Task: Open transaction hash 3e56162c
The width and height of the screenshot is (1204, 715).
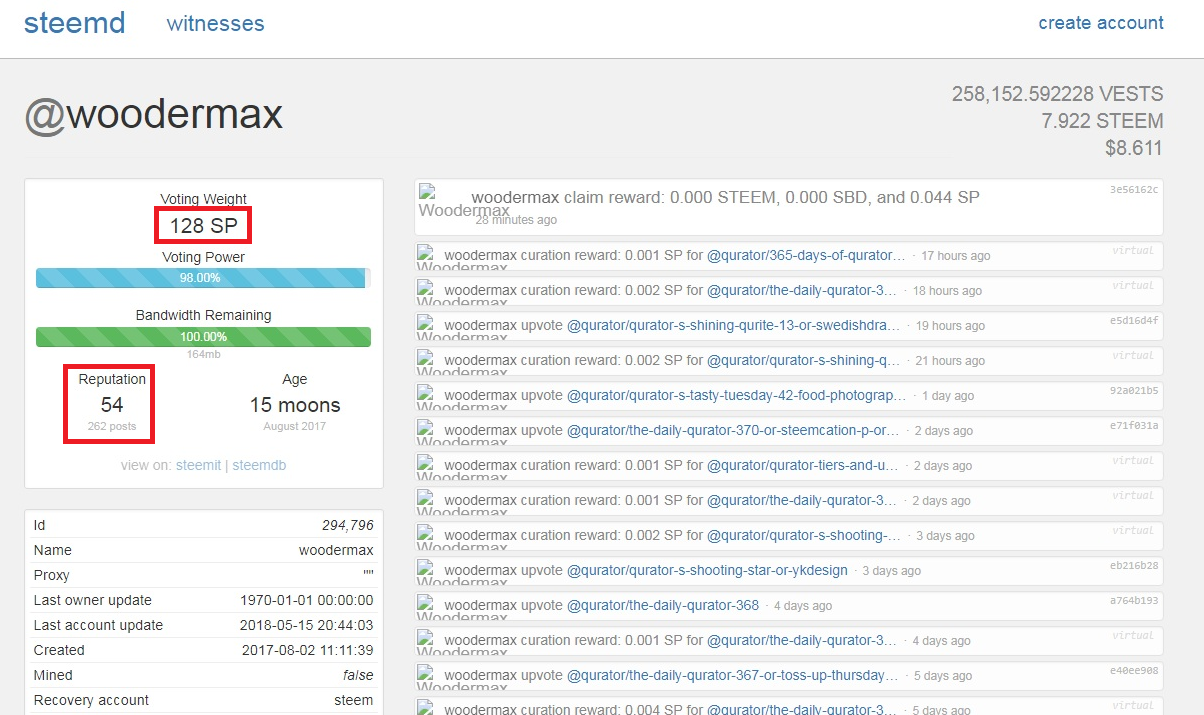Action: (1134, 189)
